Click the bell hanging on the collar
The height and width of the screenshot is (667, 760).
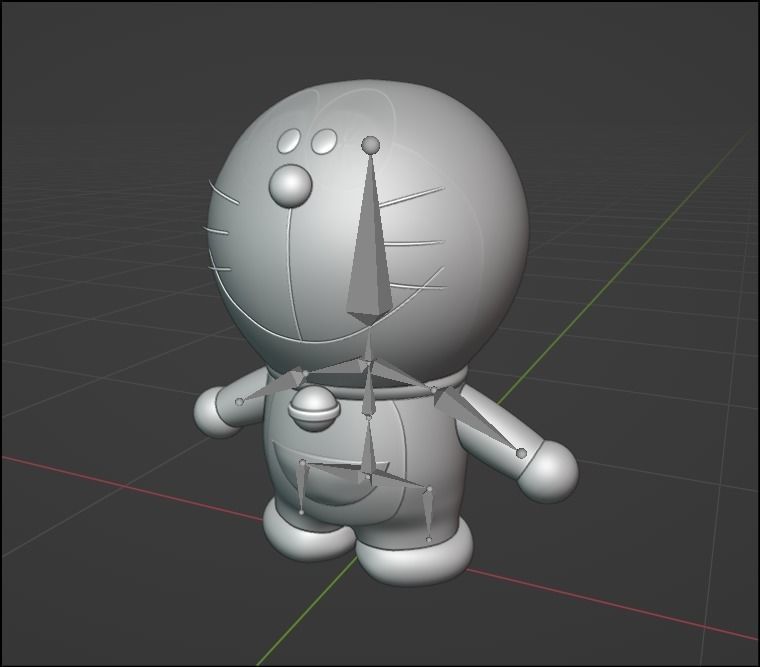coord(314,409)
